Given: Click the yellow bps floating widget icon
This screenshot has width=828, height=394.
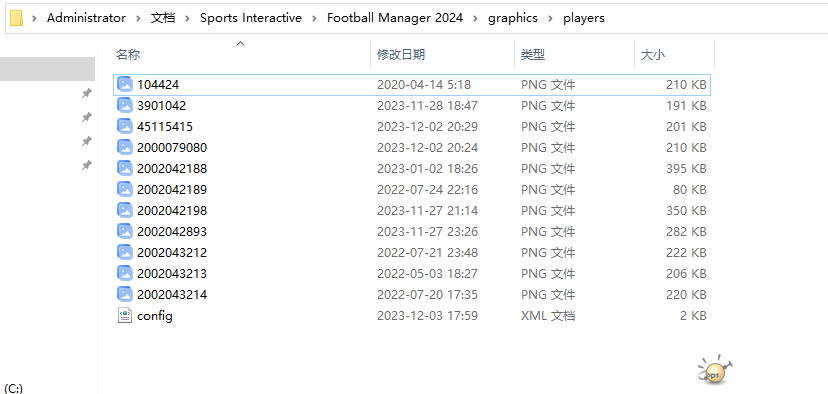Looking at the screenshot, I should pos(715,370).
